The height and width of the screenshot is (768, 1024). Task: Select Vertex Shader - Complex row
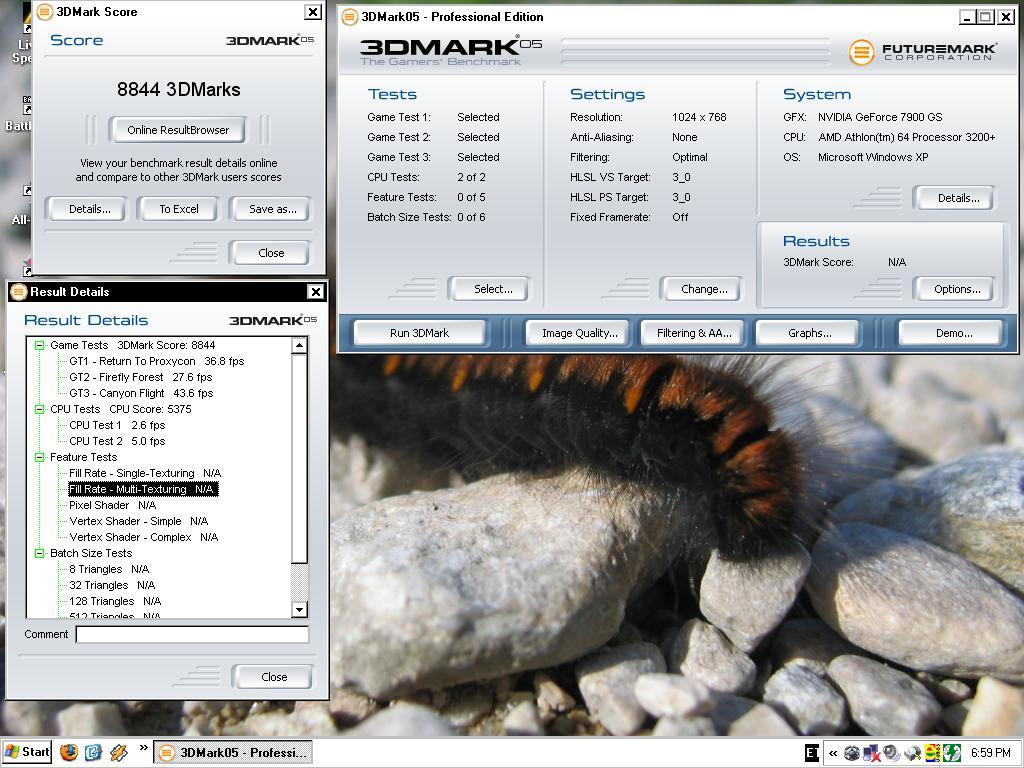point(144,537)
